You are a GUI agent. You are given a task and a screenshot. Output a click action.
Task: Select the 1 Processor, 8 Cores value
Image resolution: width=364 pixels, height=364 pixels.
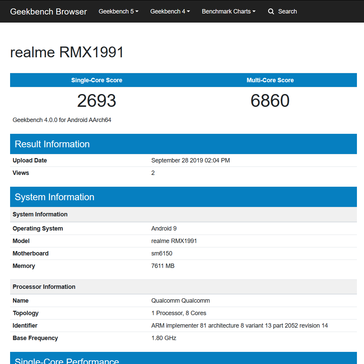(179, 313)
